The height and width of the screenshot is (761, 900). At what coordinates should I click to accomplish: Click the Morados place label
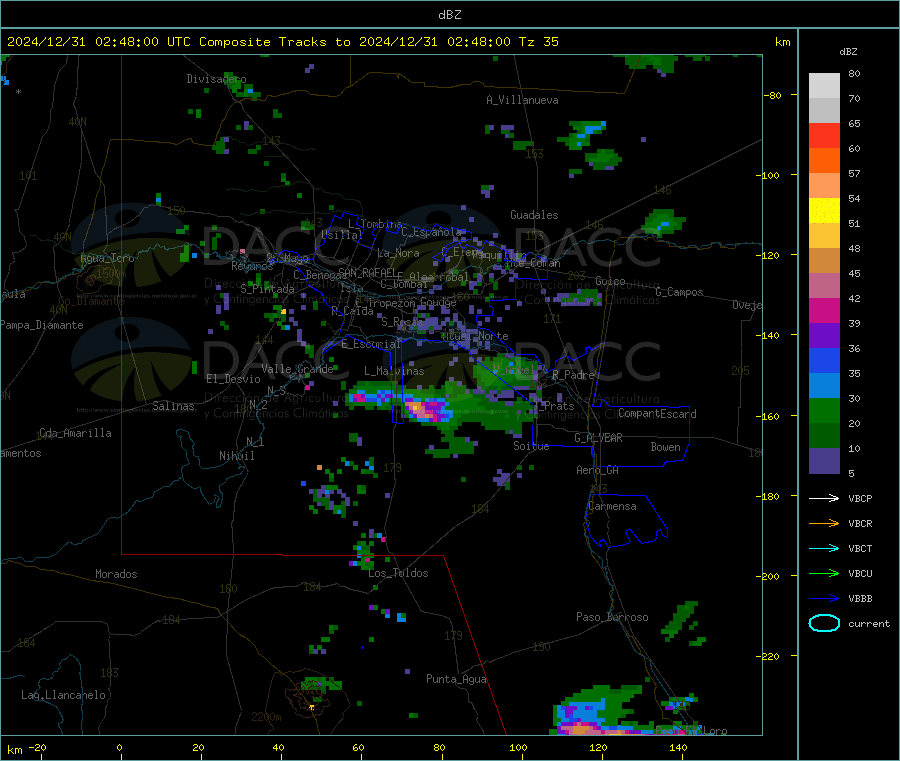(116, 574)
